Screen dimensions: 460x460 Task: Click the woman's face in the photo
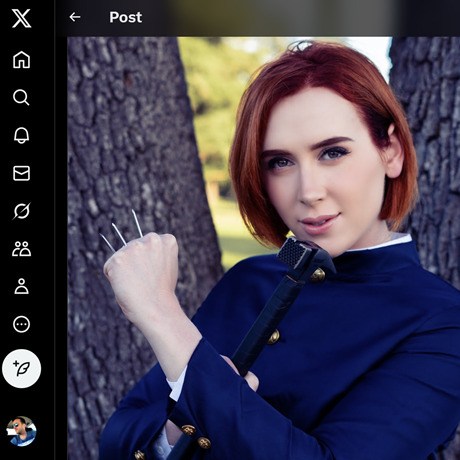pos(317,173)
